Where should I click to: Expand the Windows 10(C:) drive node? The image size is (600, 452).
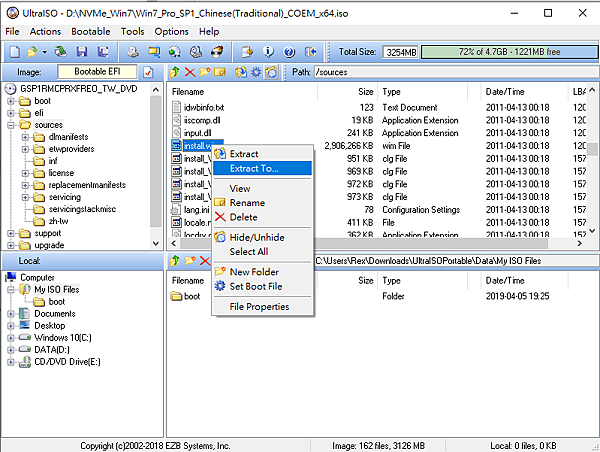11,338
